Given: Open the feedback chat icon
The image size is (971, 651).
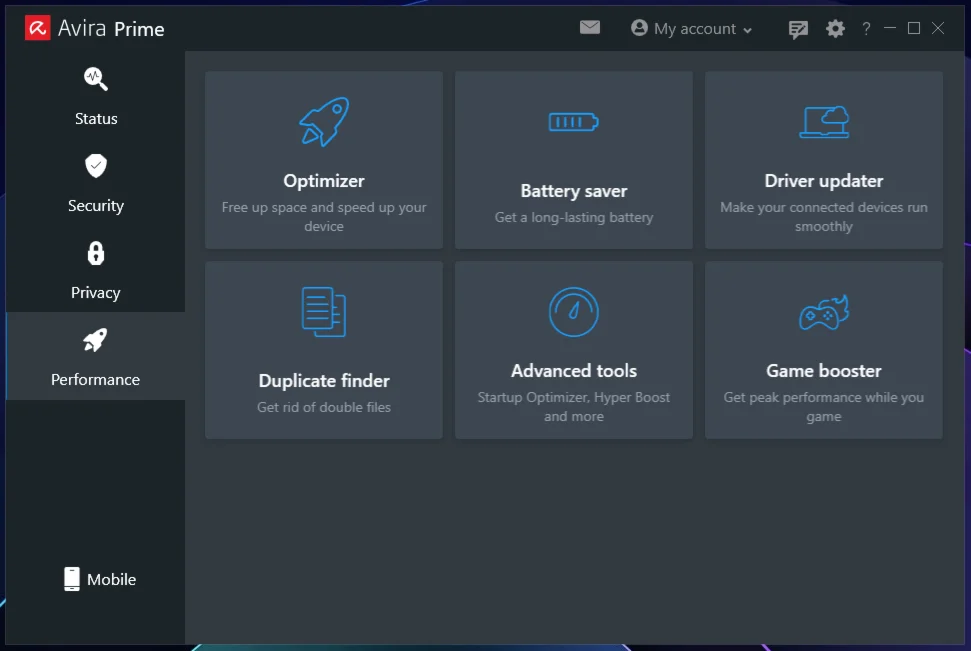Looking at the screenshot, I should [798, 29].
